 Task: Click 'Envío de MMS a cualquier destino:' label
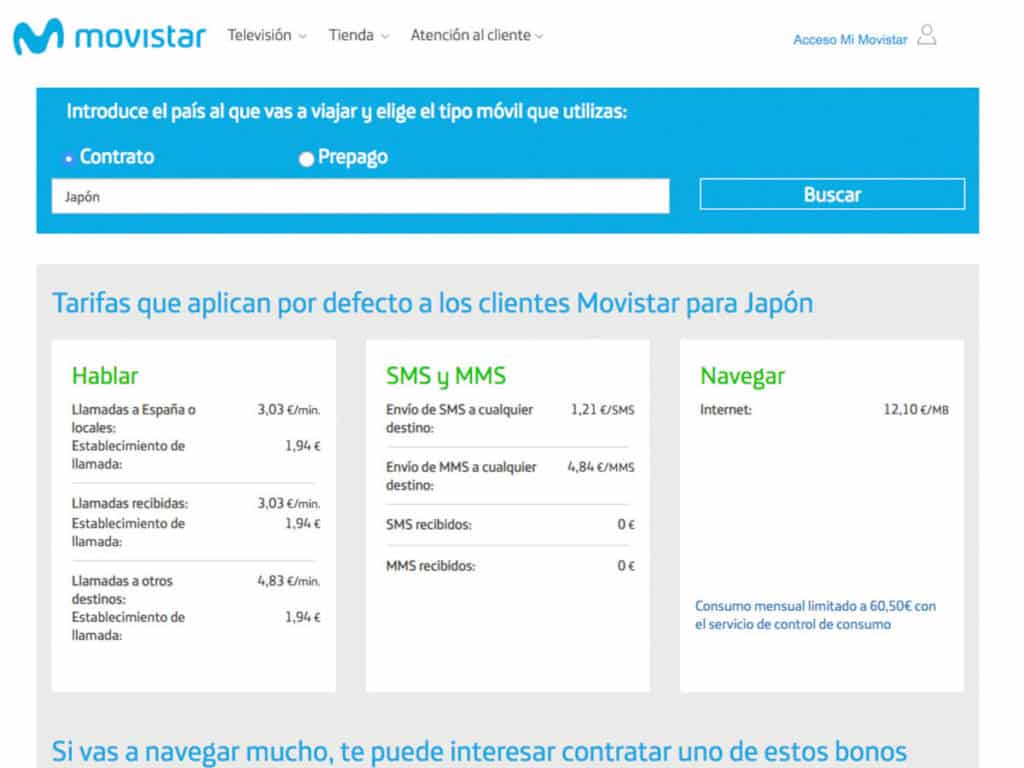[461, 476]
